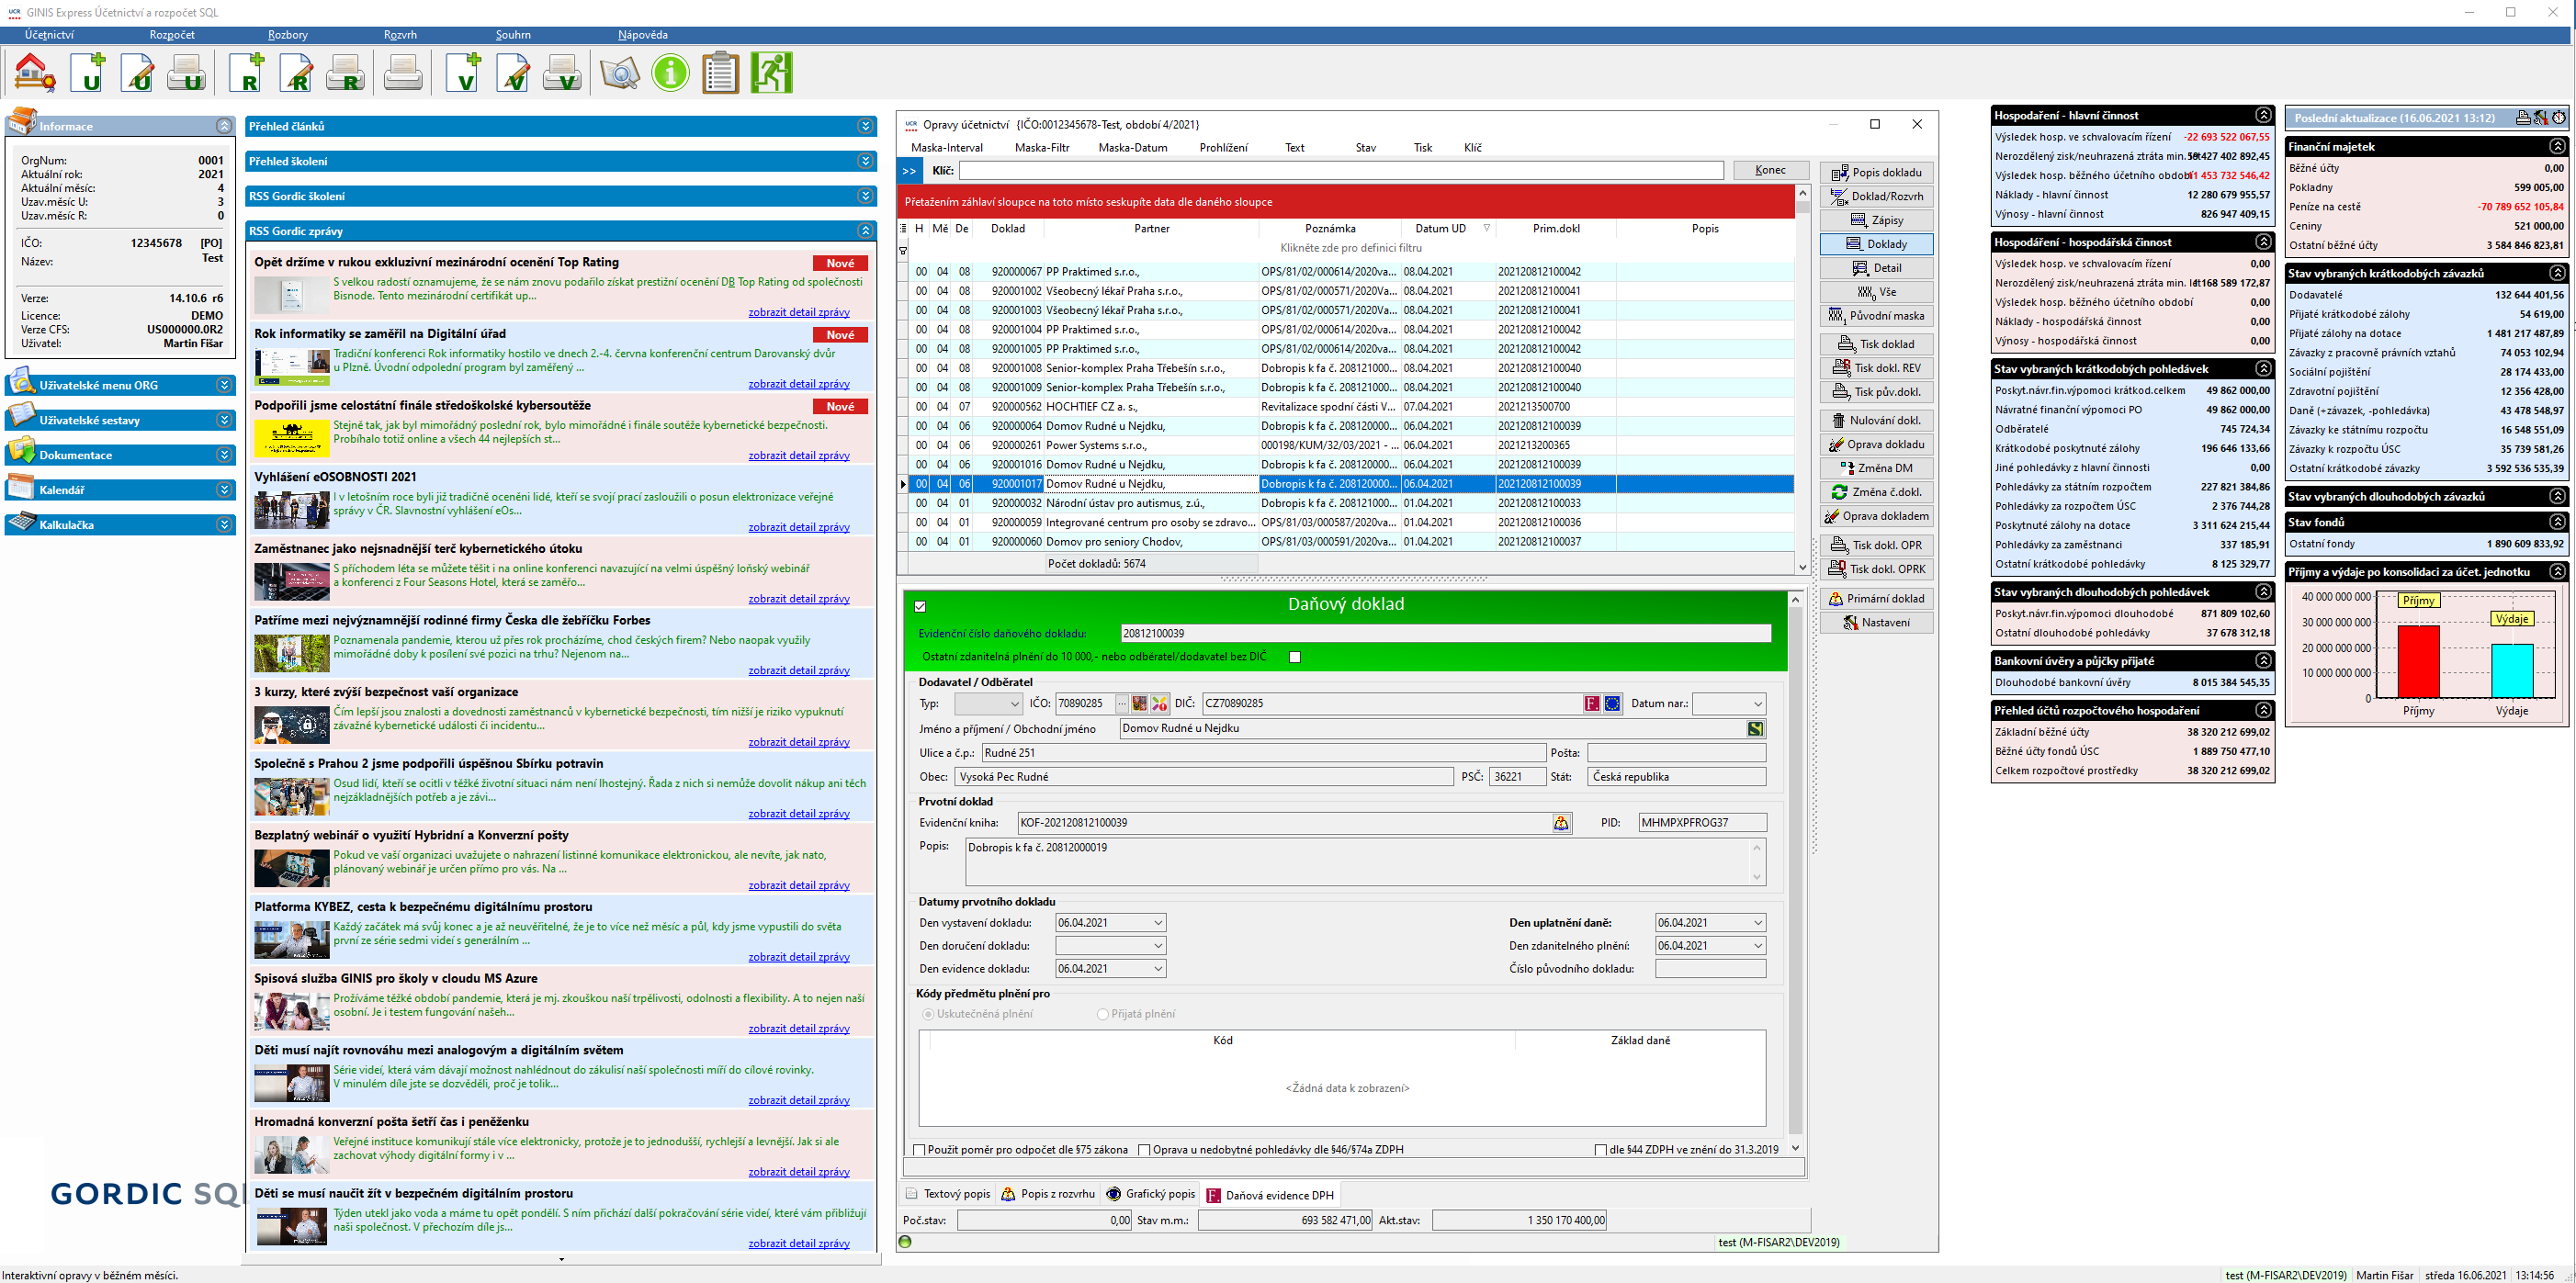Open the Rozpočet menu

[172, 35]
